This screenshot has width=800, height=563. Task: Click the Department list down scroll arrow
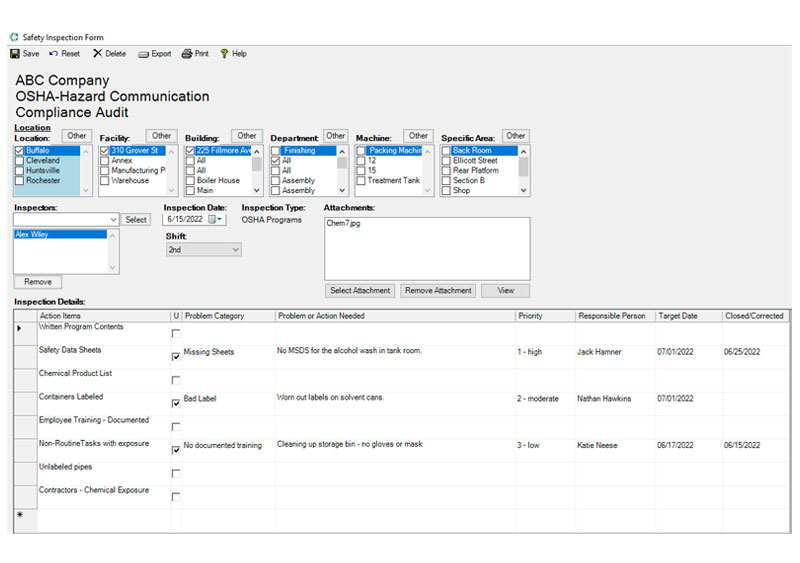click(342, 190)
